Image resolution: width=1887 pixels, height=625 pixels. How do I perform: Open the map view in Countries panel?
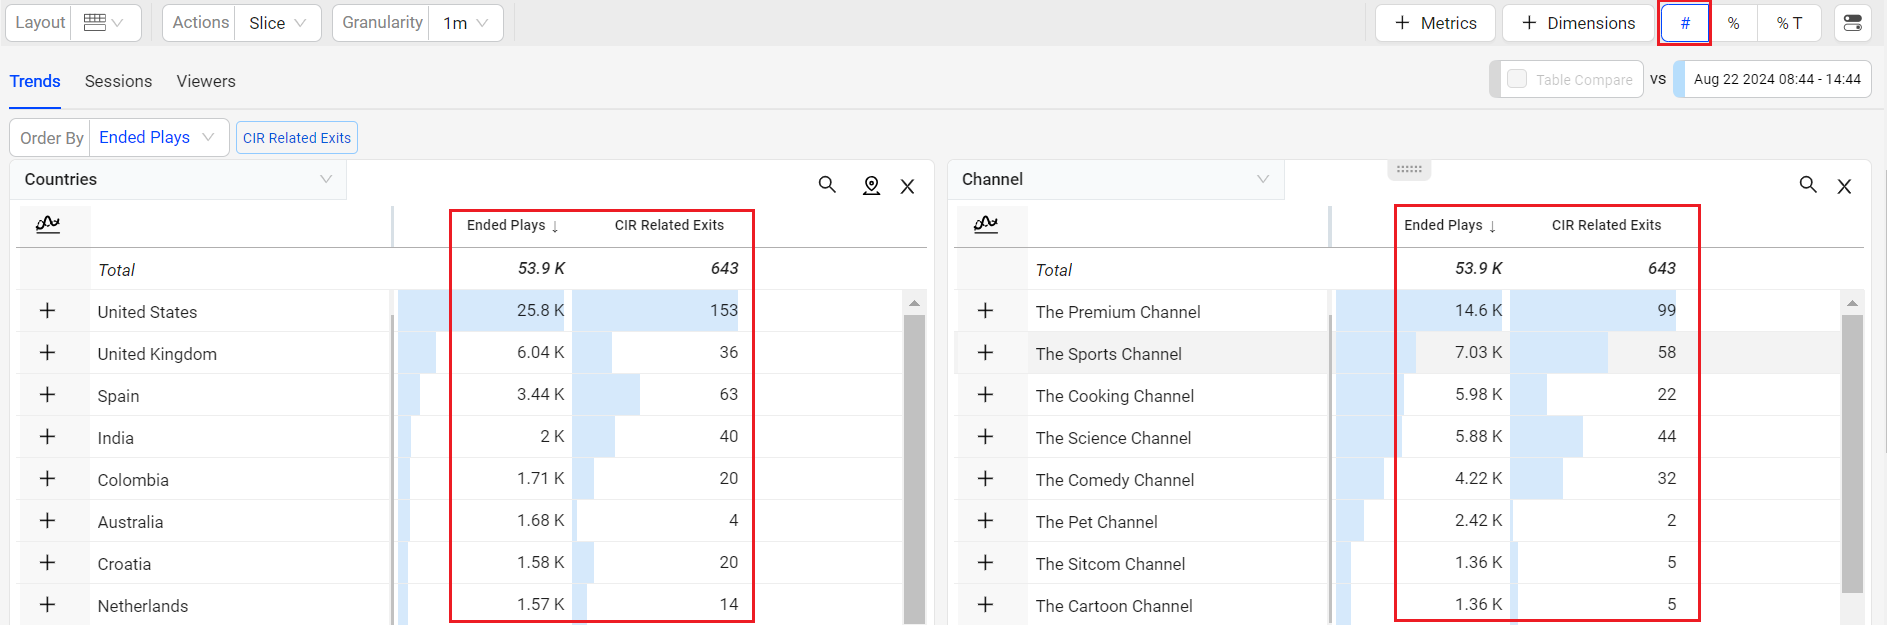(x=871, y=185)
